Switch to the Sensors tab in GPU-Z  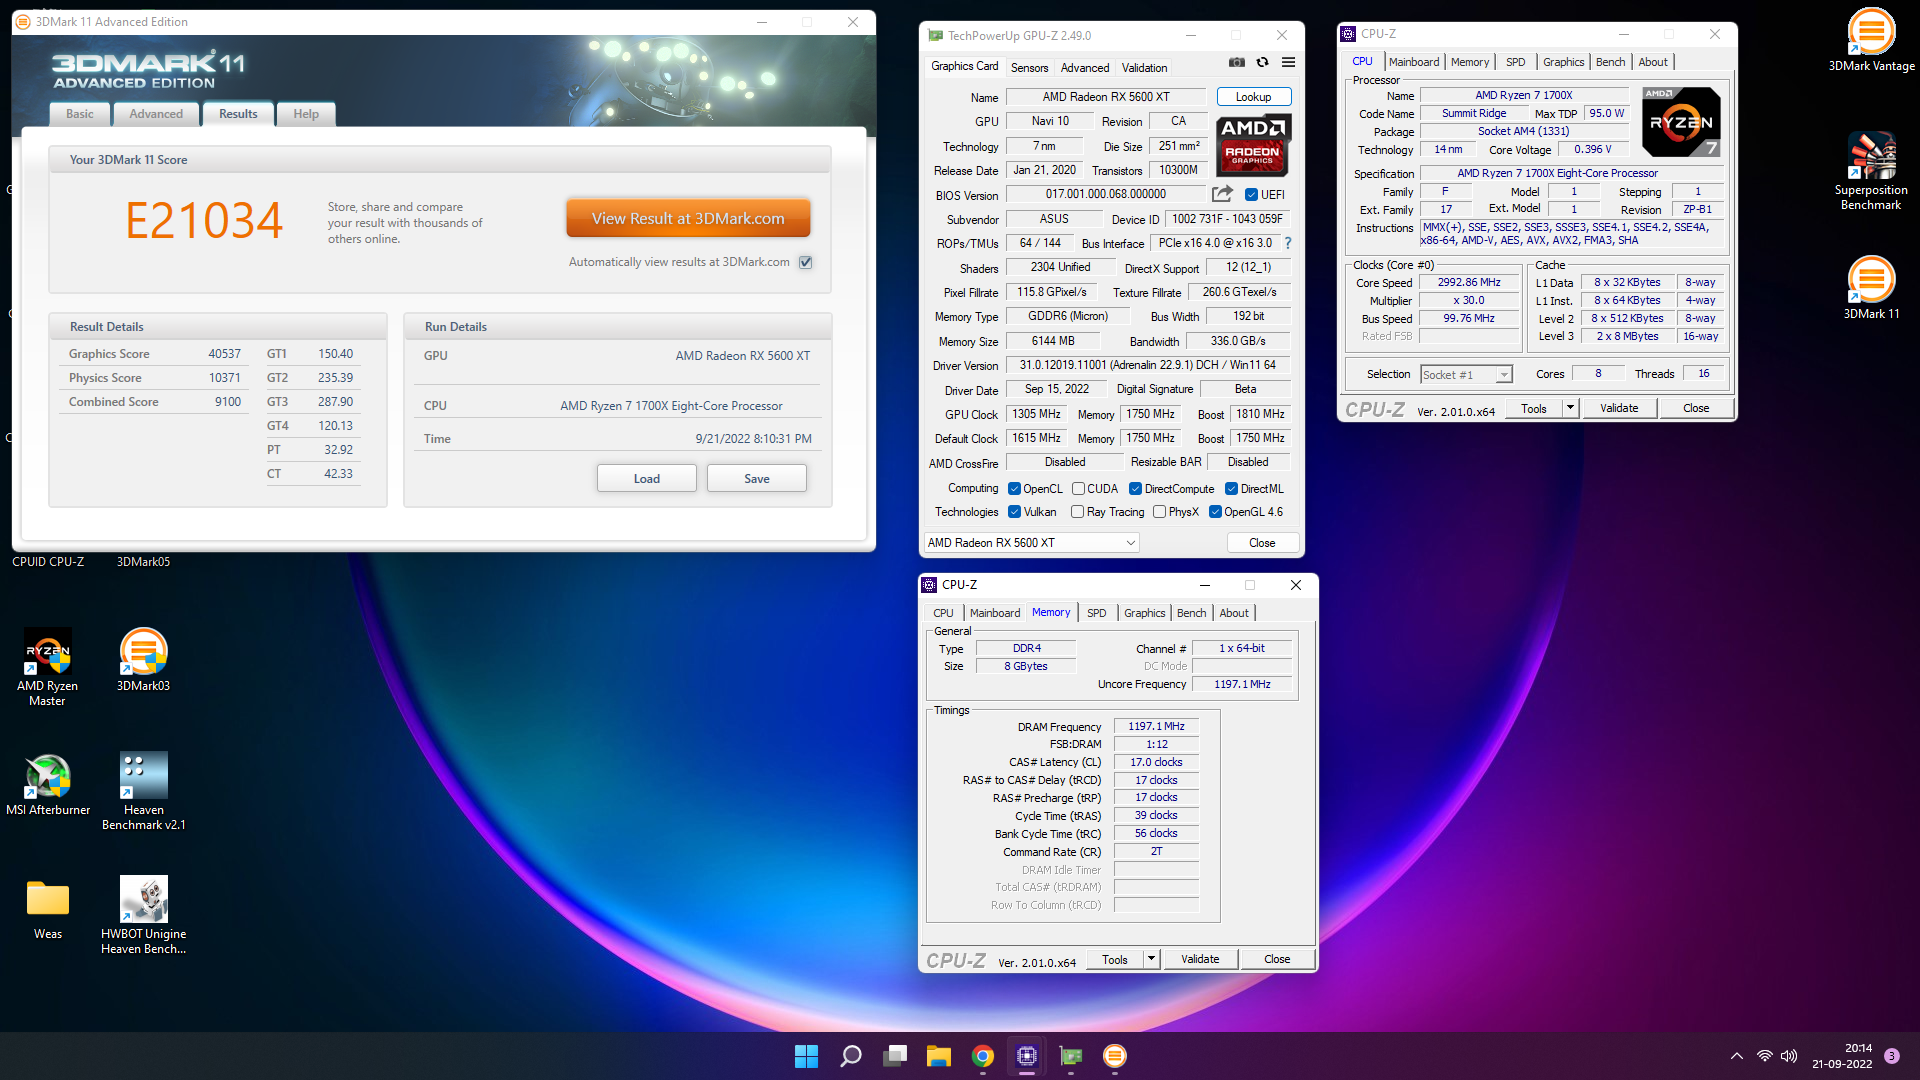1029,68
